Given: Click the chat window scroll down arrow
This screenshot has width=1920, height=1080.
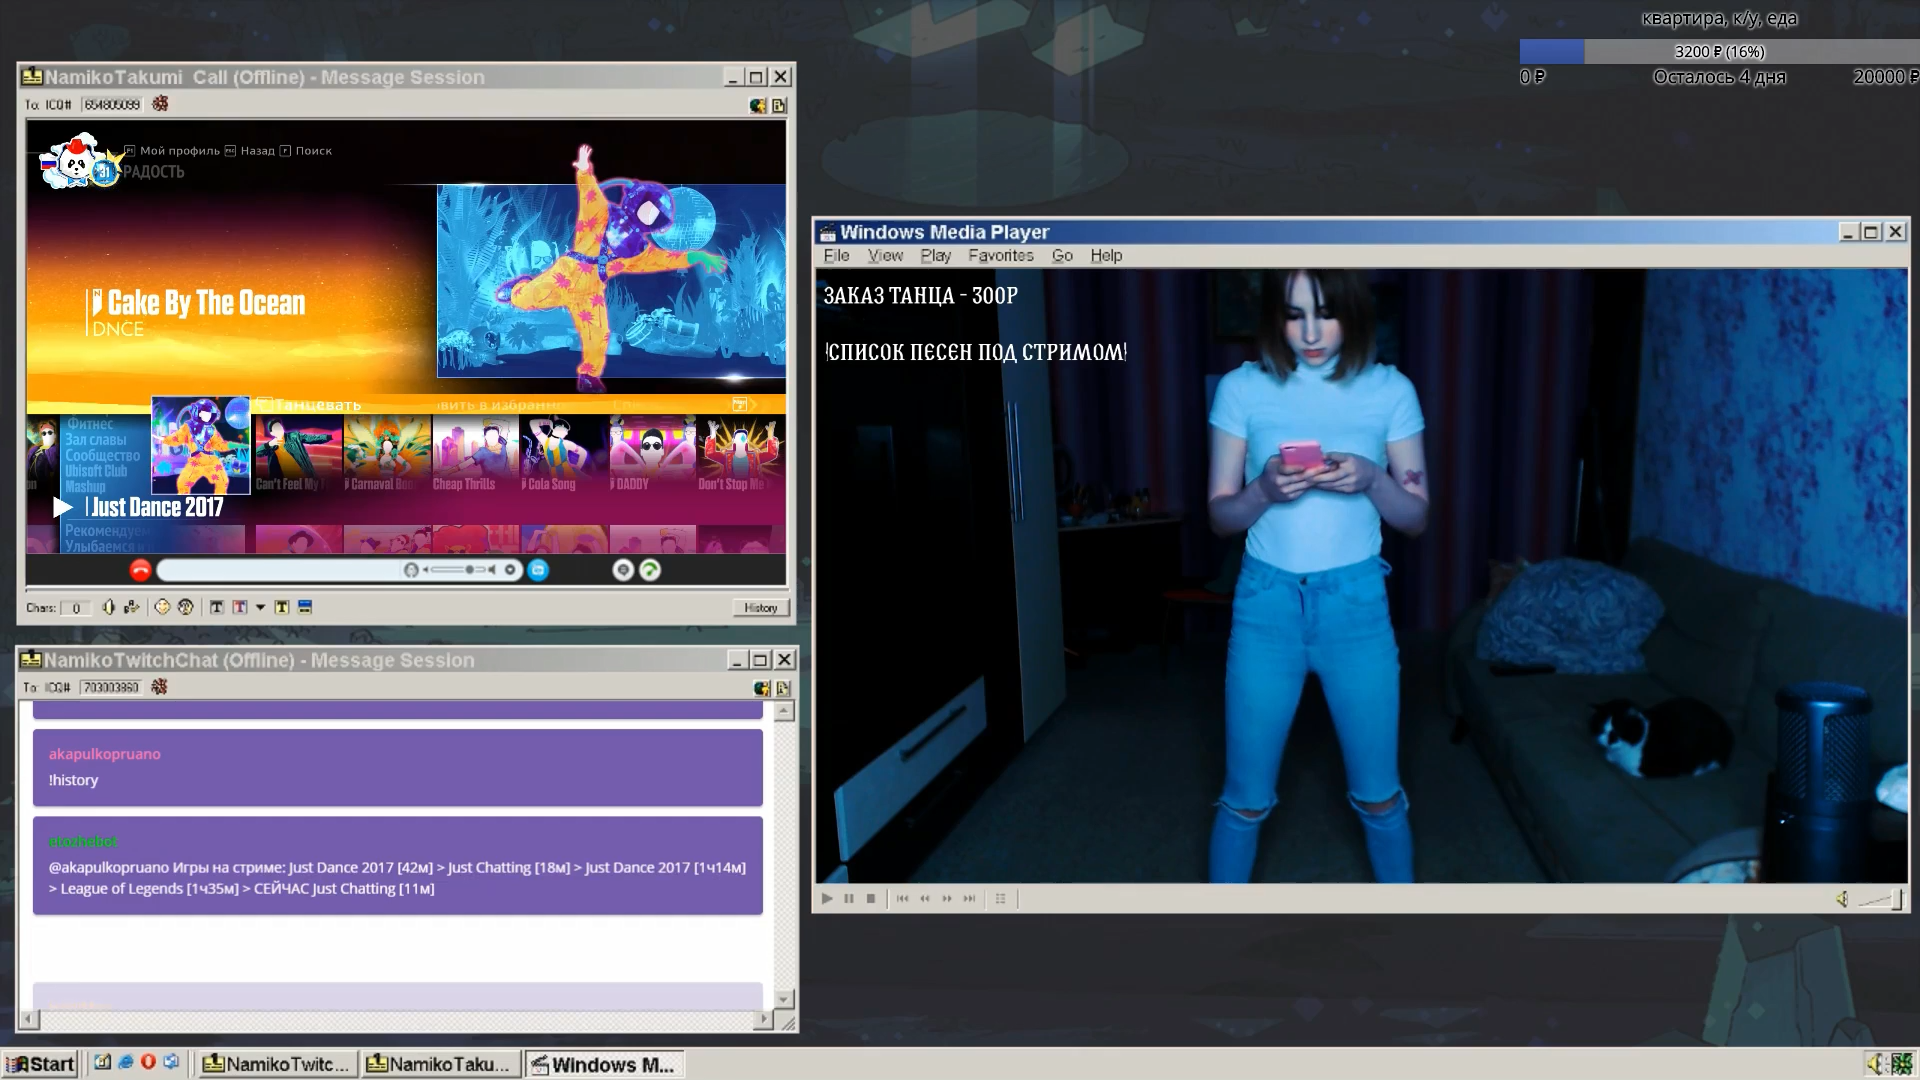Looking at the screenshot, I should click(x=785, y=999).
